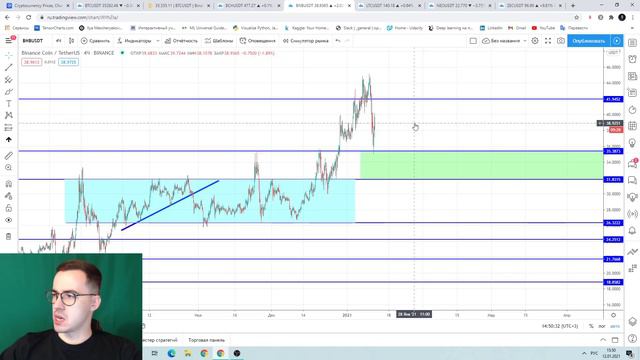
Task: Open the Отчётность financials button
Action: tap(181, 41)
